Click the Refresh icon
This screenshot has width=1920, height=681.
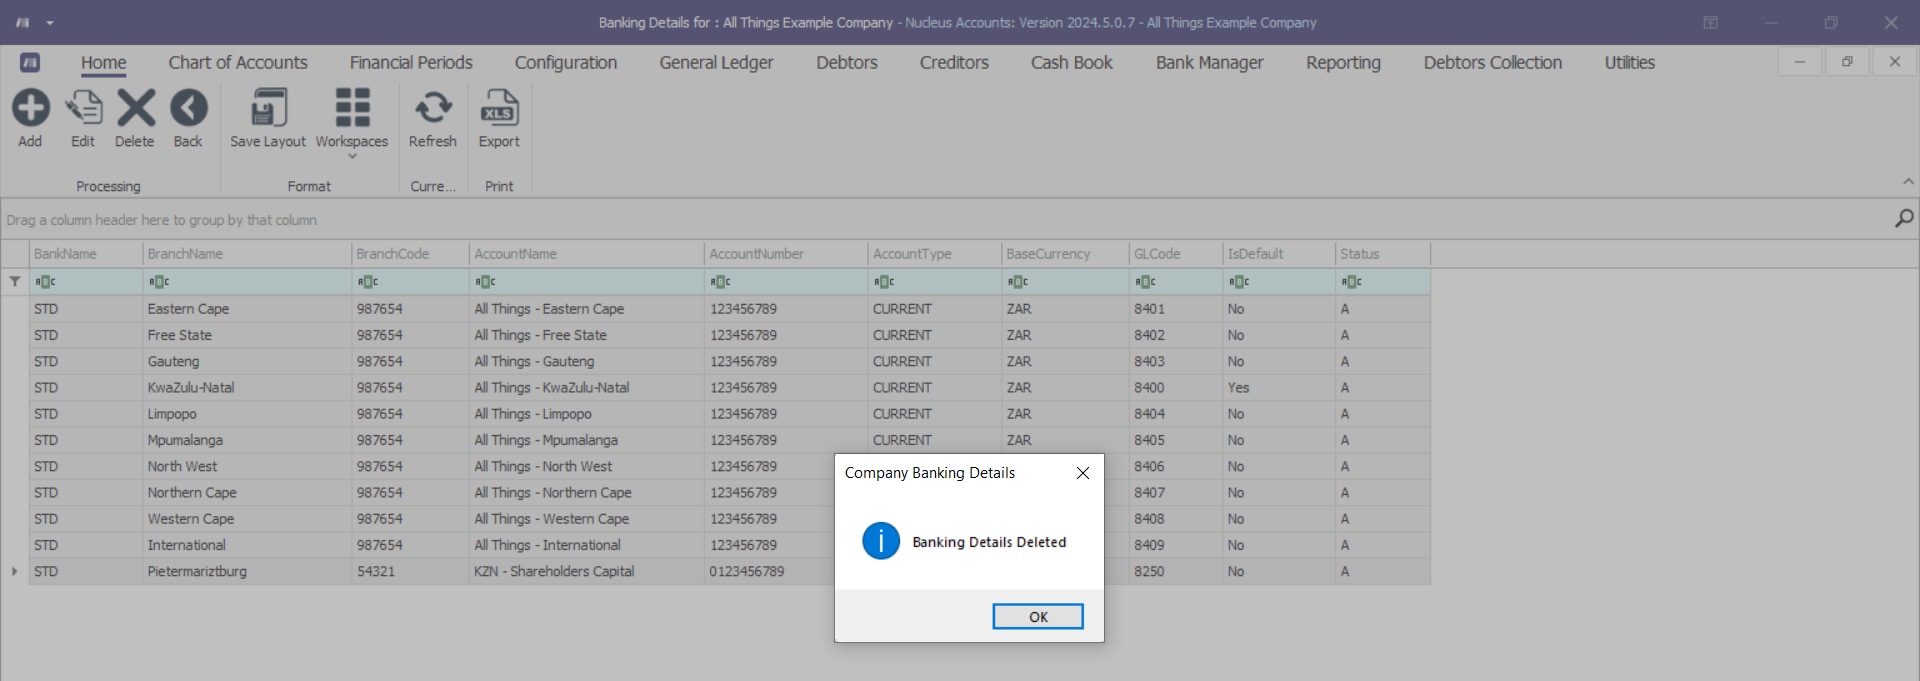point(433,108)
